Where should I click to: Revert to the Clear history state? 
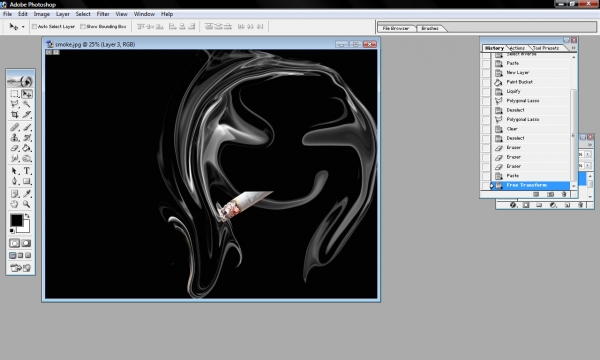(x=530, y=129)
